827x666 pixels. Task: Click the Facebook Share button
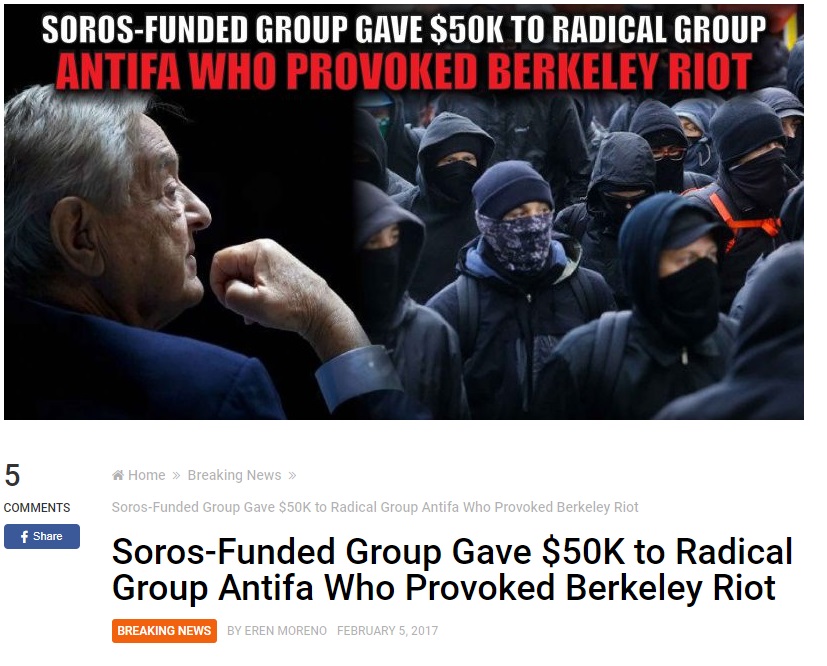(42, 536)
